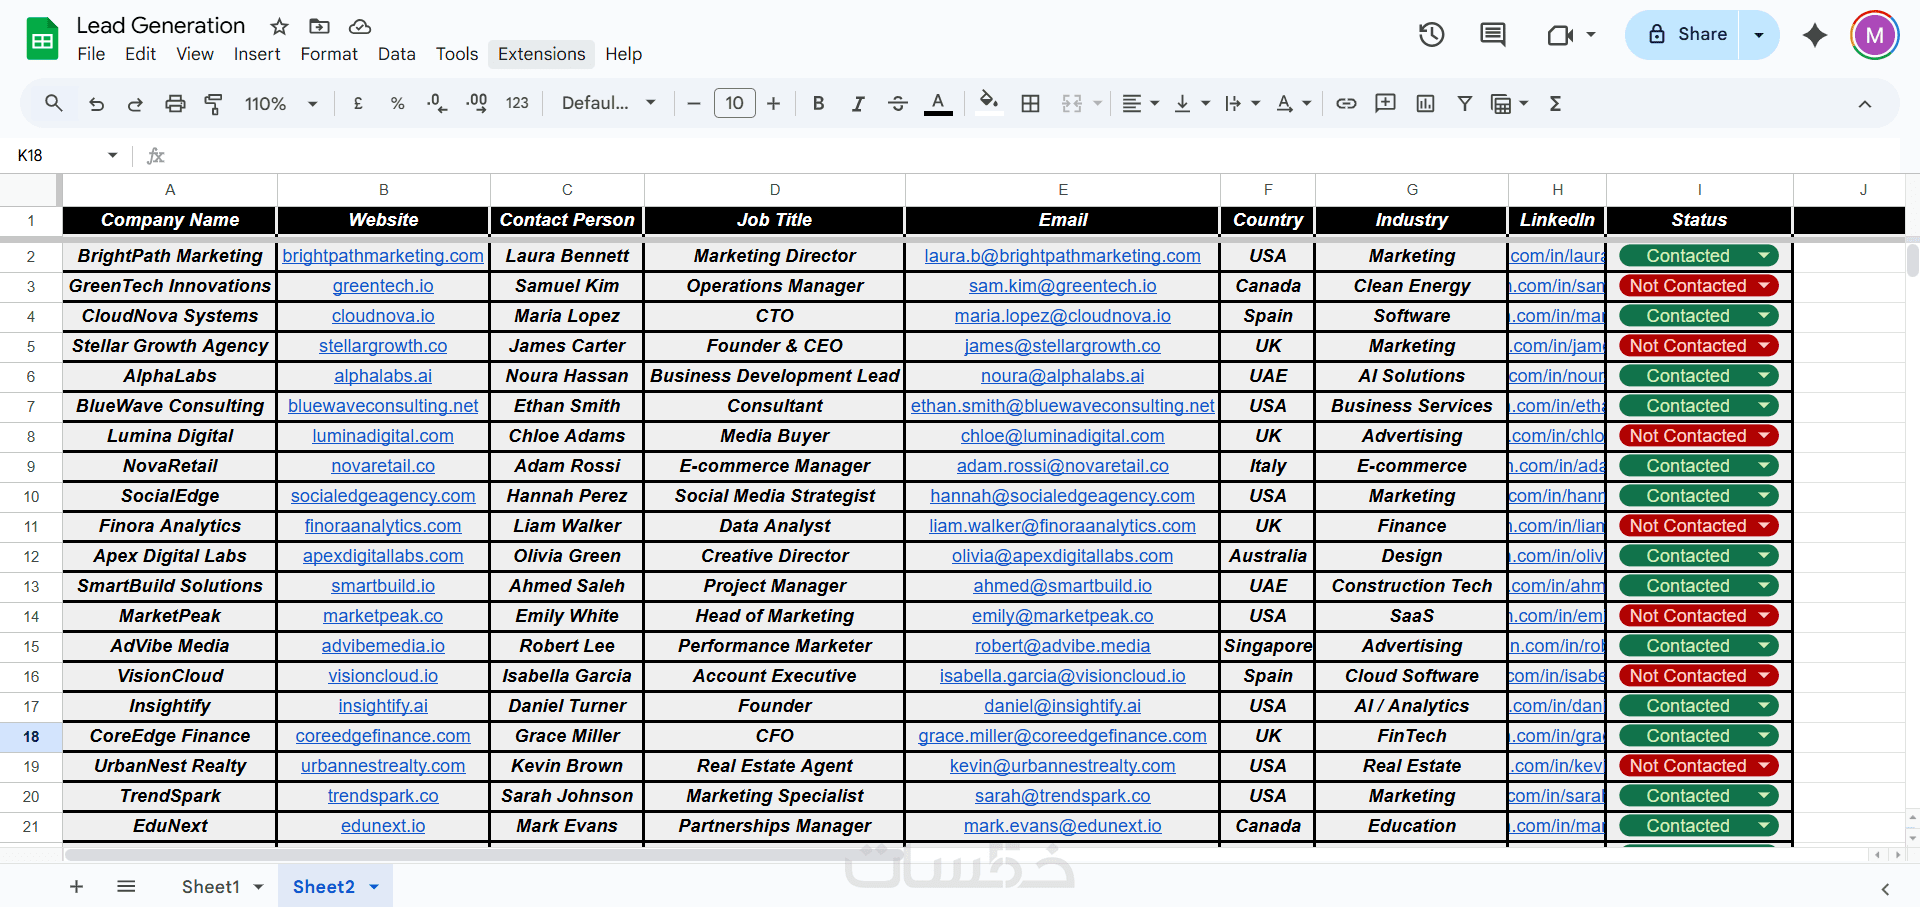The image size is (1920, 907).
Task: Change GreenTech Innovations status dropdown
Action: point(1765,286)
